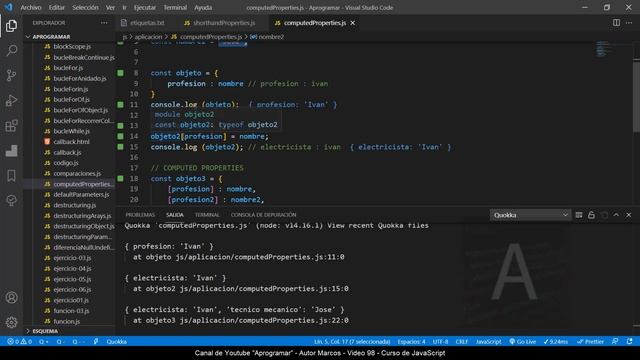640x360 pixels.
Task: Switch to CONSOLA DE DEPURACIÓN tab
Action: click(x=263, y=215)
